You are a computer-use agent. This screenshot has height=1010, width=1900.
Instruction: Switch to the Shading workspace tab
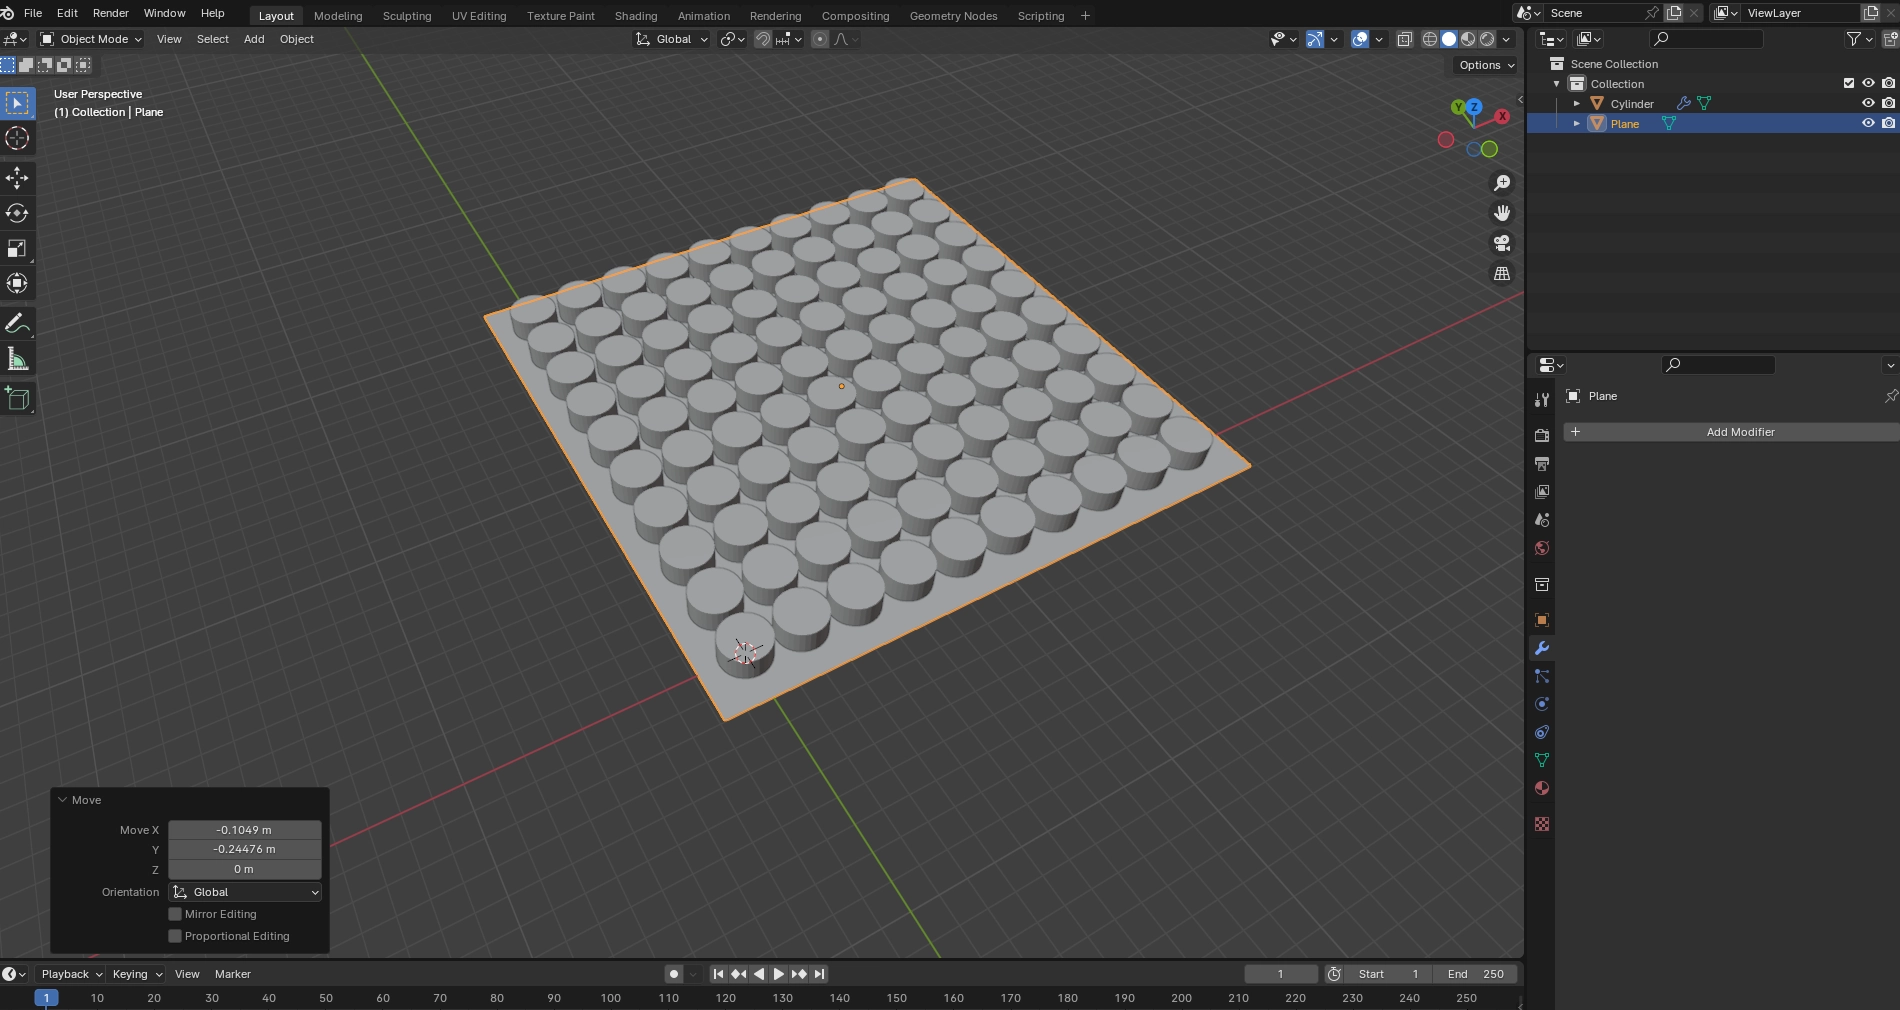click(635, 16)
